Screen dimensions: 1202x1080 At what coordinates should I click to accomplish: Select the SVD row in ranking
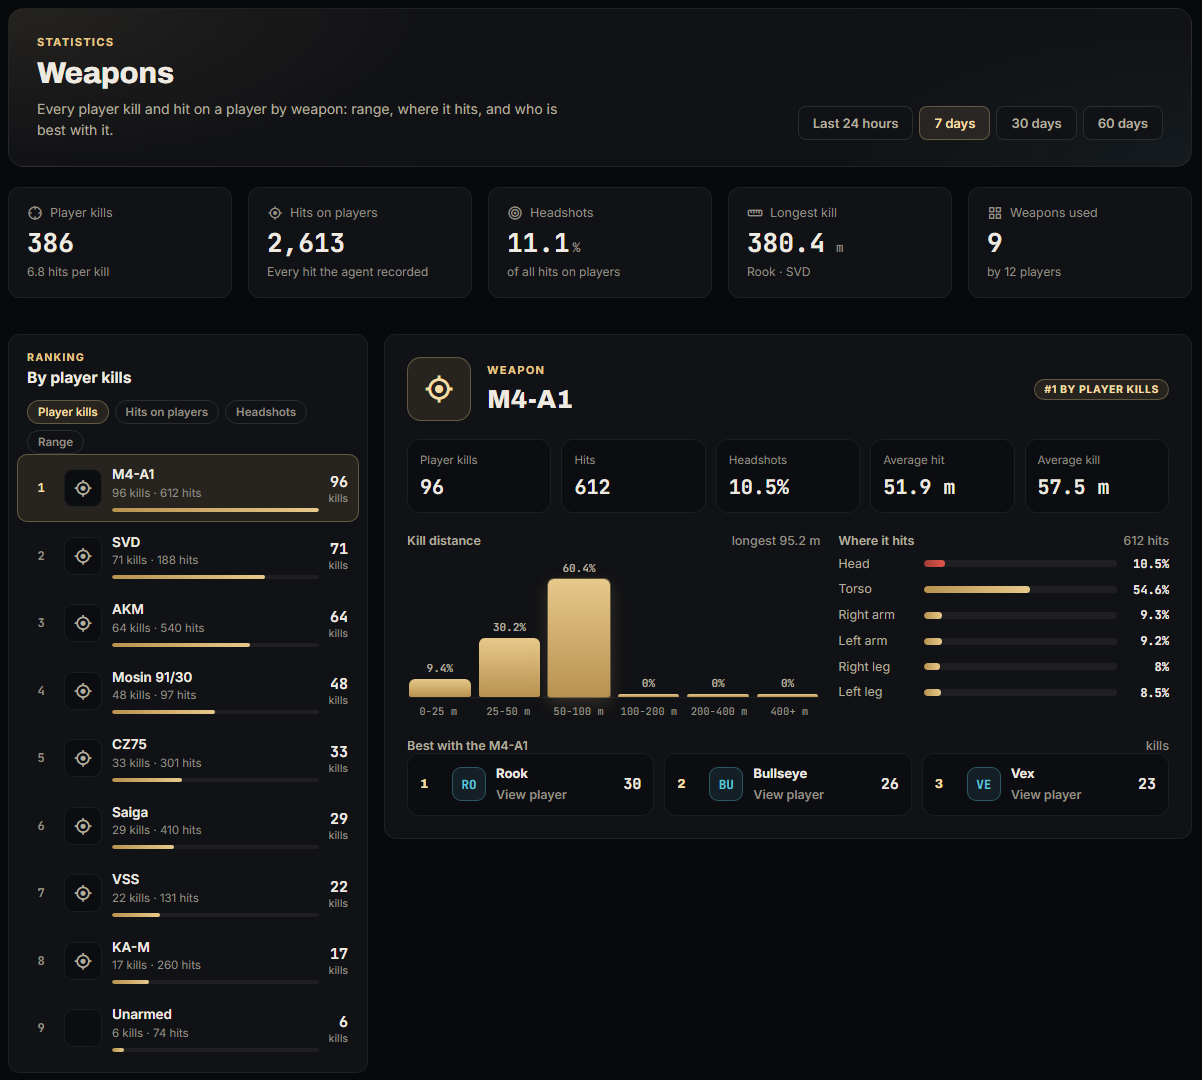pos(188,556)
